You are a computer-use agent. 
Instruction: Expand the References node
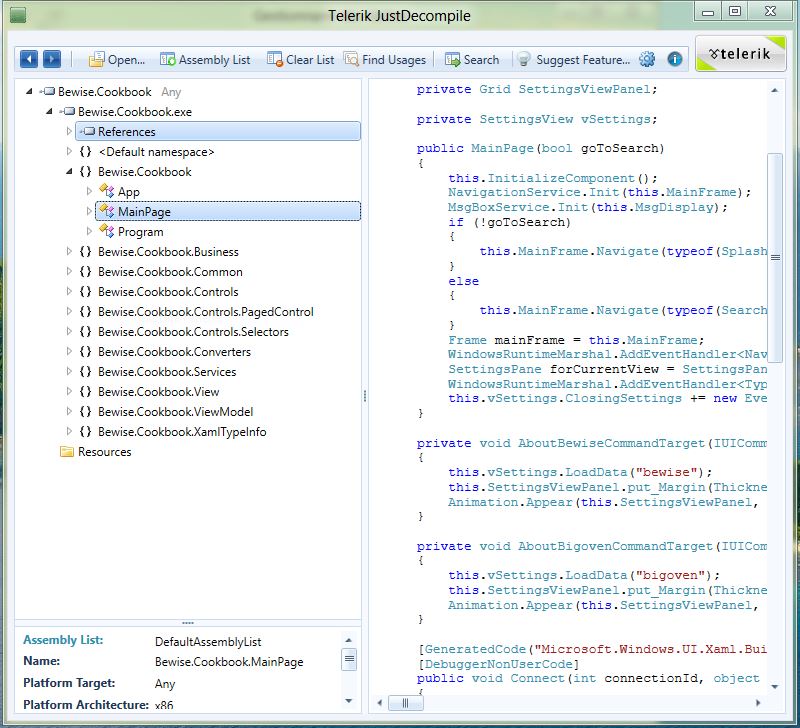click(x=69, y=131)
